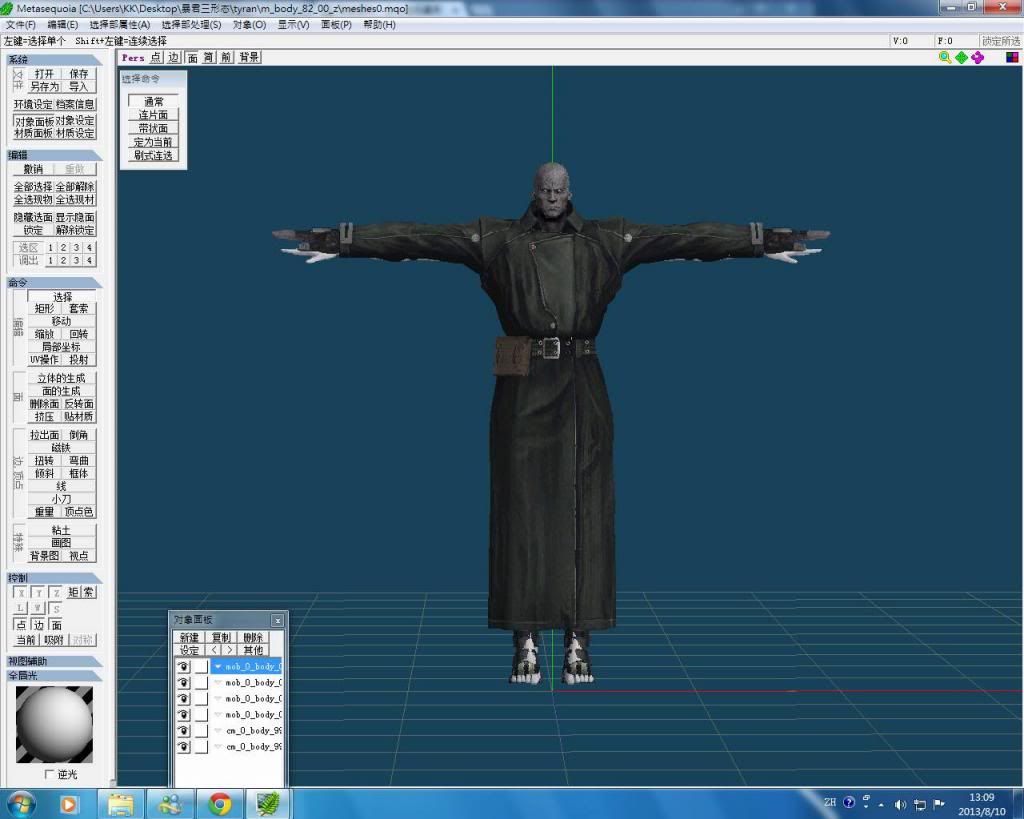Open the Action Center flag icon
Viewport: 1024px width, 819px height.
[x=939, y=804]
